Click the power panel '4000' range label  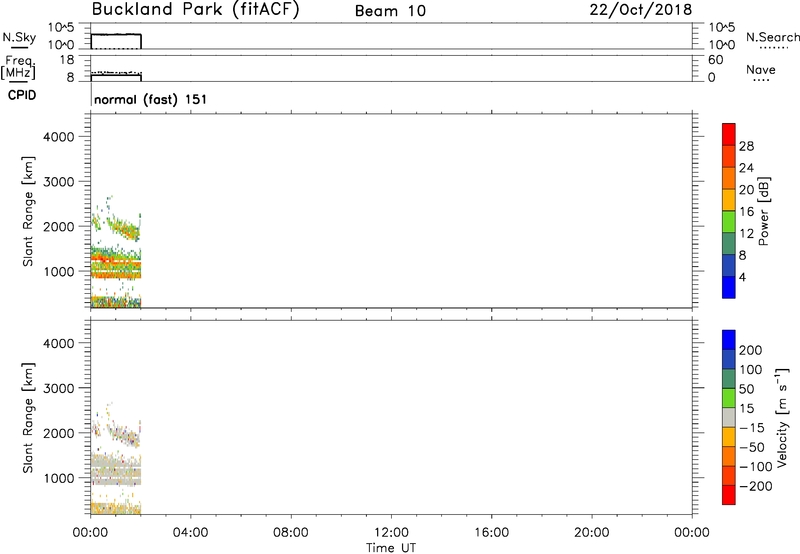pos(59,137)
